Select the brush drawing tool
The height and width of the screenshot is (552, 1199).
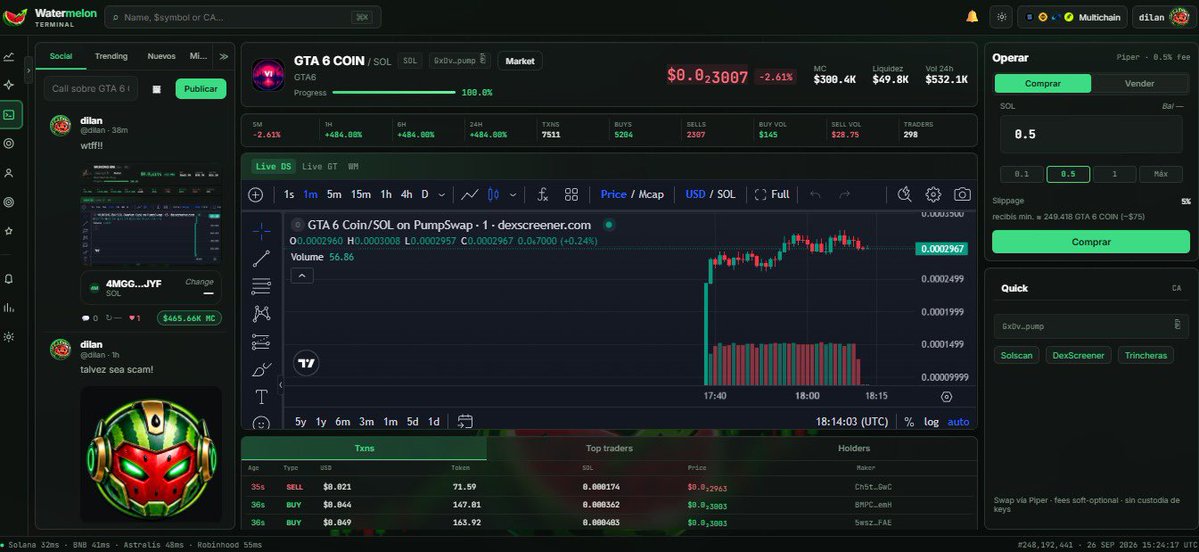pos(262,370)
